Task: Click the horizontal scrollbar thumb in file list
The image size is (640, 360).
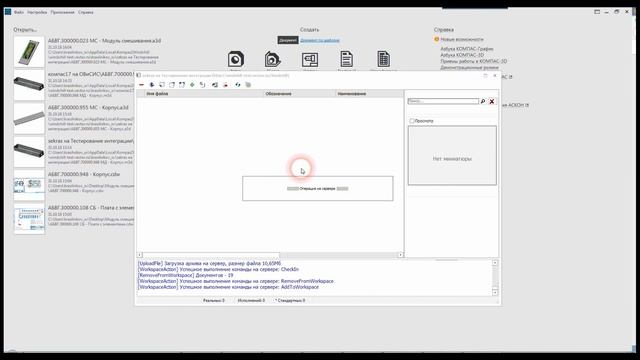Action: (211, 255)
